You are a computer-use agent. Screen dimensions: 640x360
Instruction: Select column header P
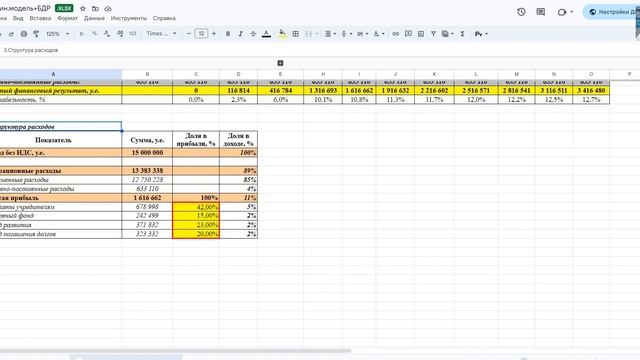629,74
